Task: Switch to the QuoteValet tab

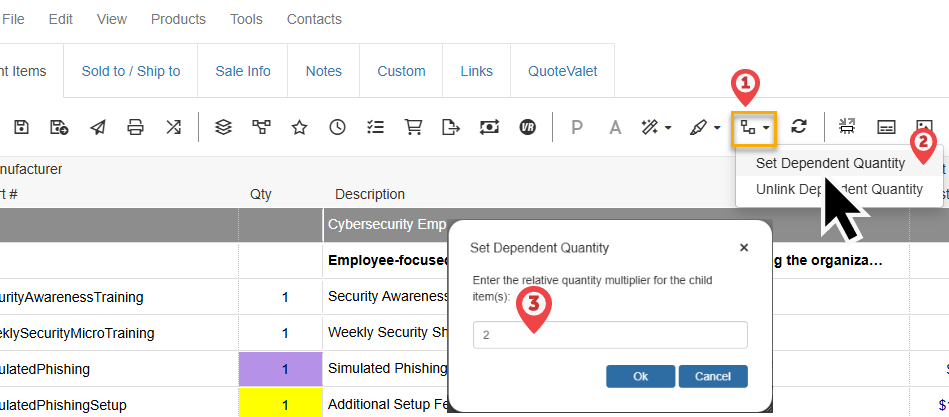Action: pyautogui.click(x=563, y=71)
